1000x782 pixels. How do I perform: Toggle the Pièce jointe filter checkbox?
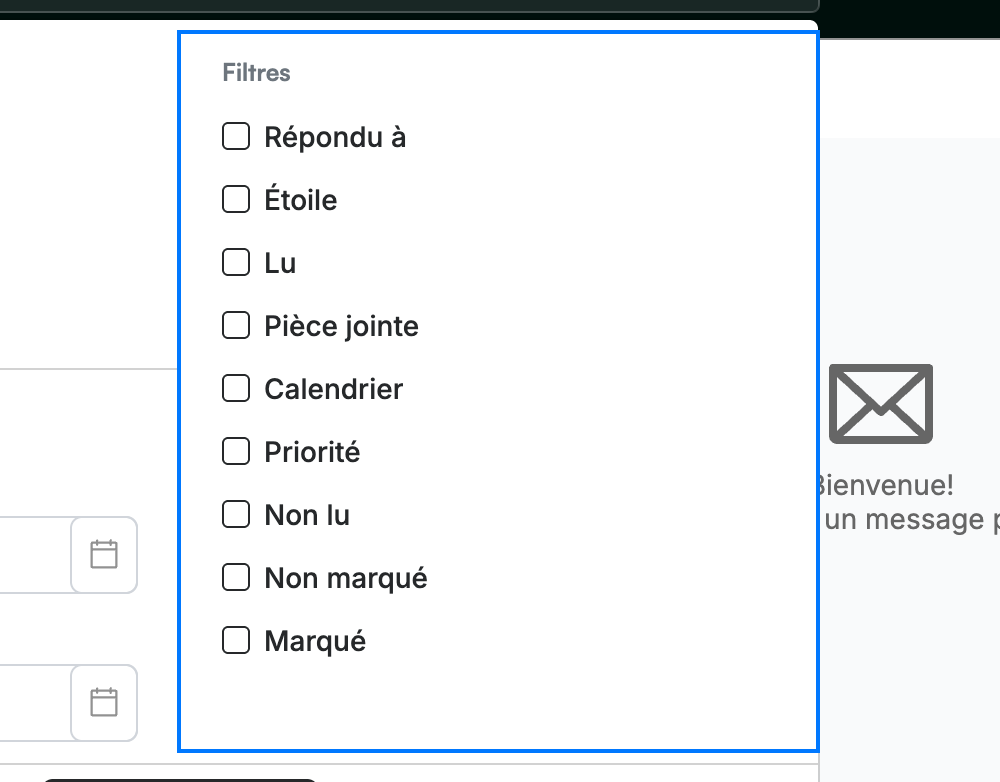pyautogui.click(x=236, y=325)
